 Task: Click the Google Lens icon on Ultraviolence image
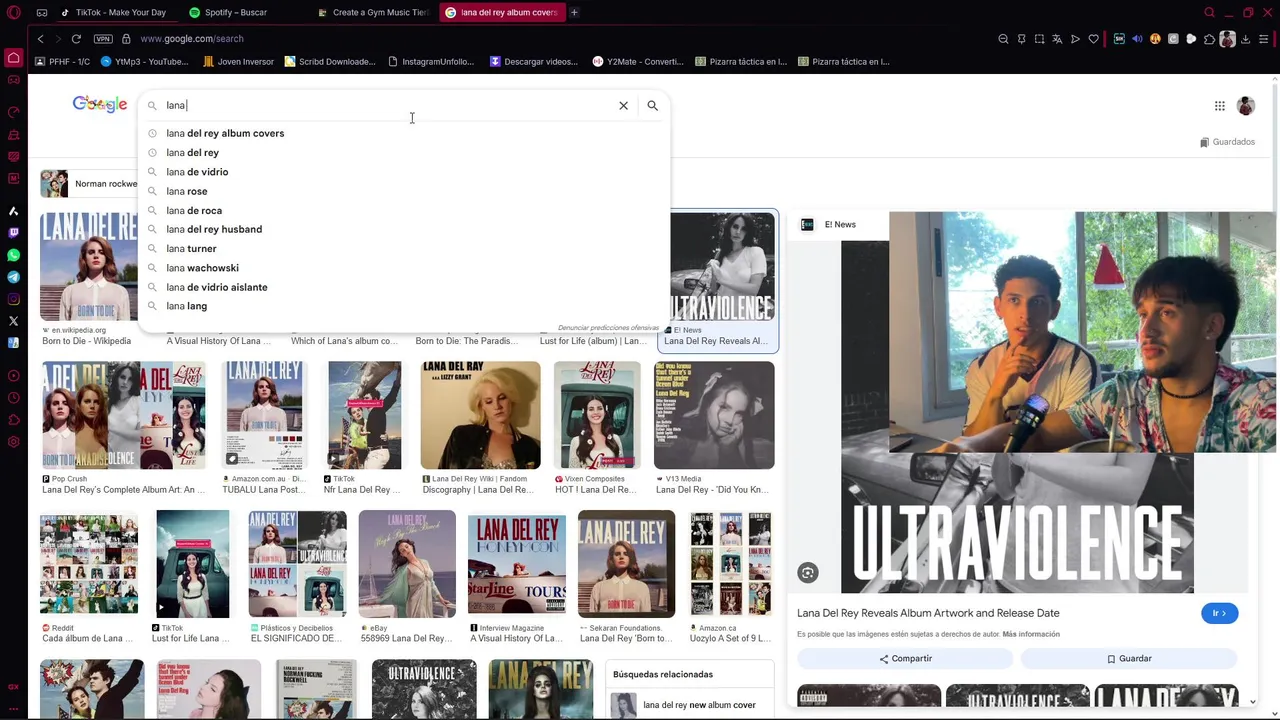tap(808, 573)
